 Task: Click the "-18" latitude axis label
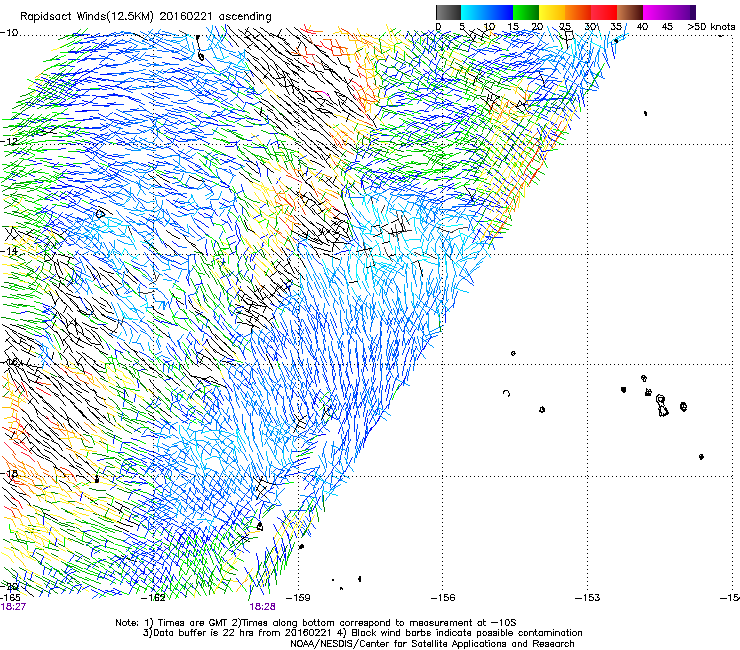(x=9, y=473)
